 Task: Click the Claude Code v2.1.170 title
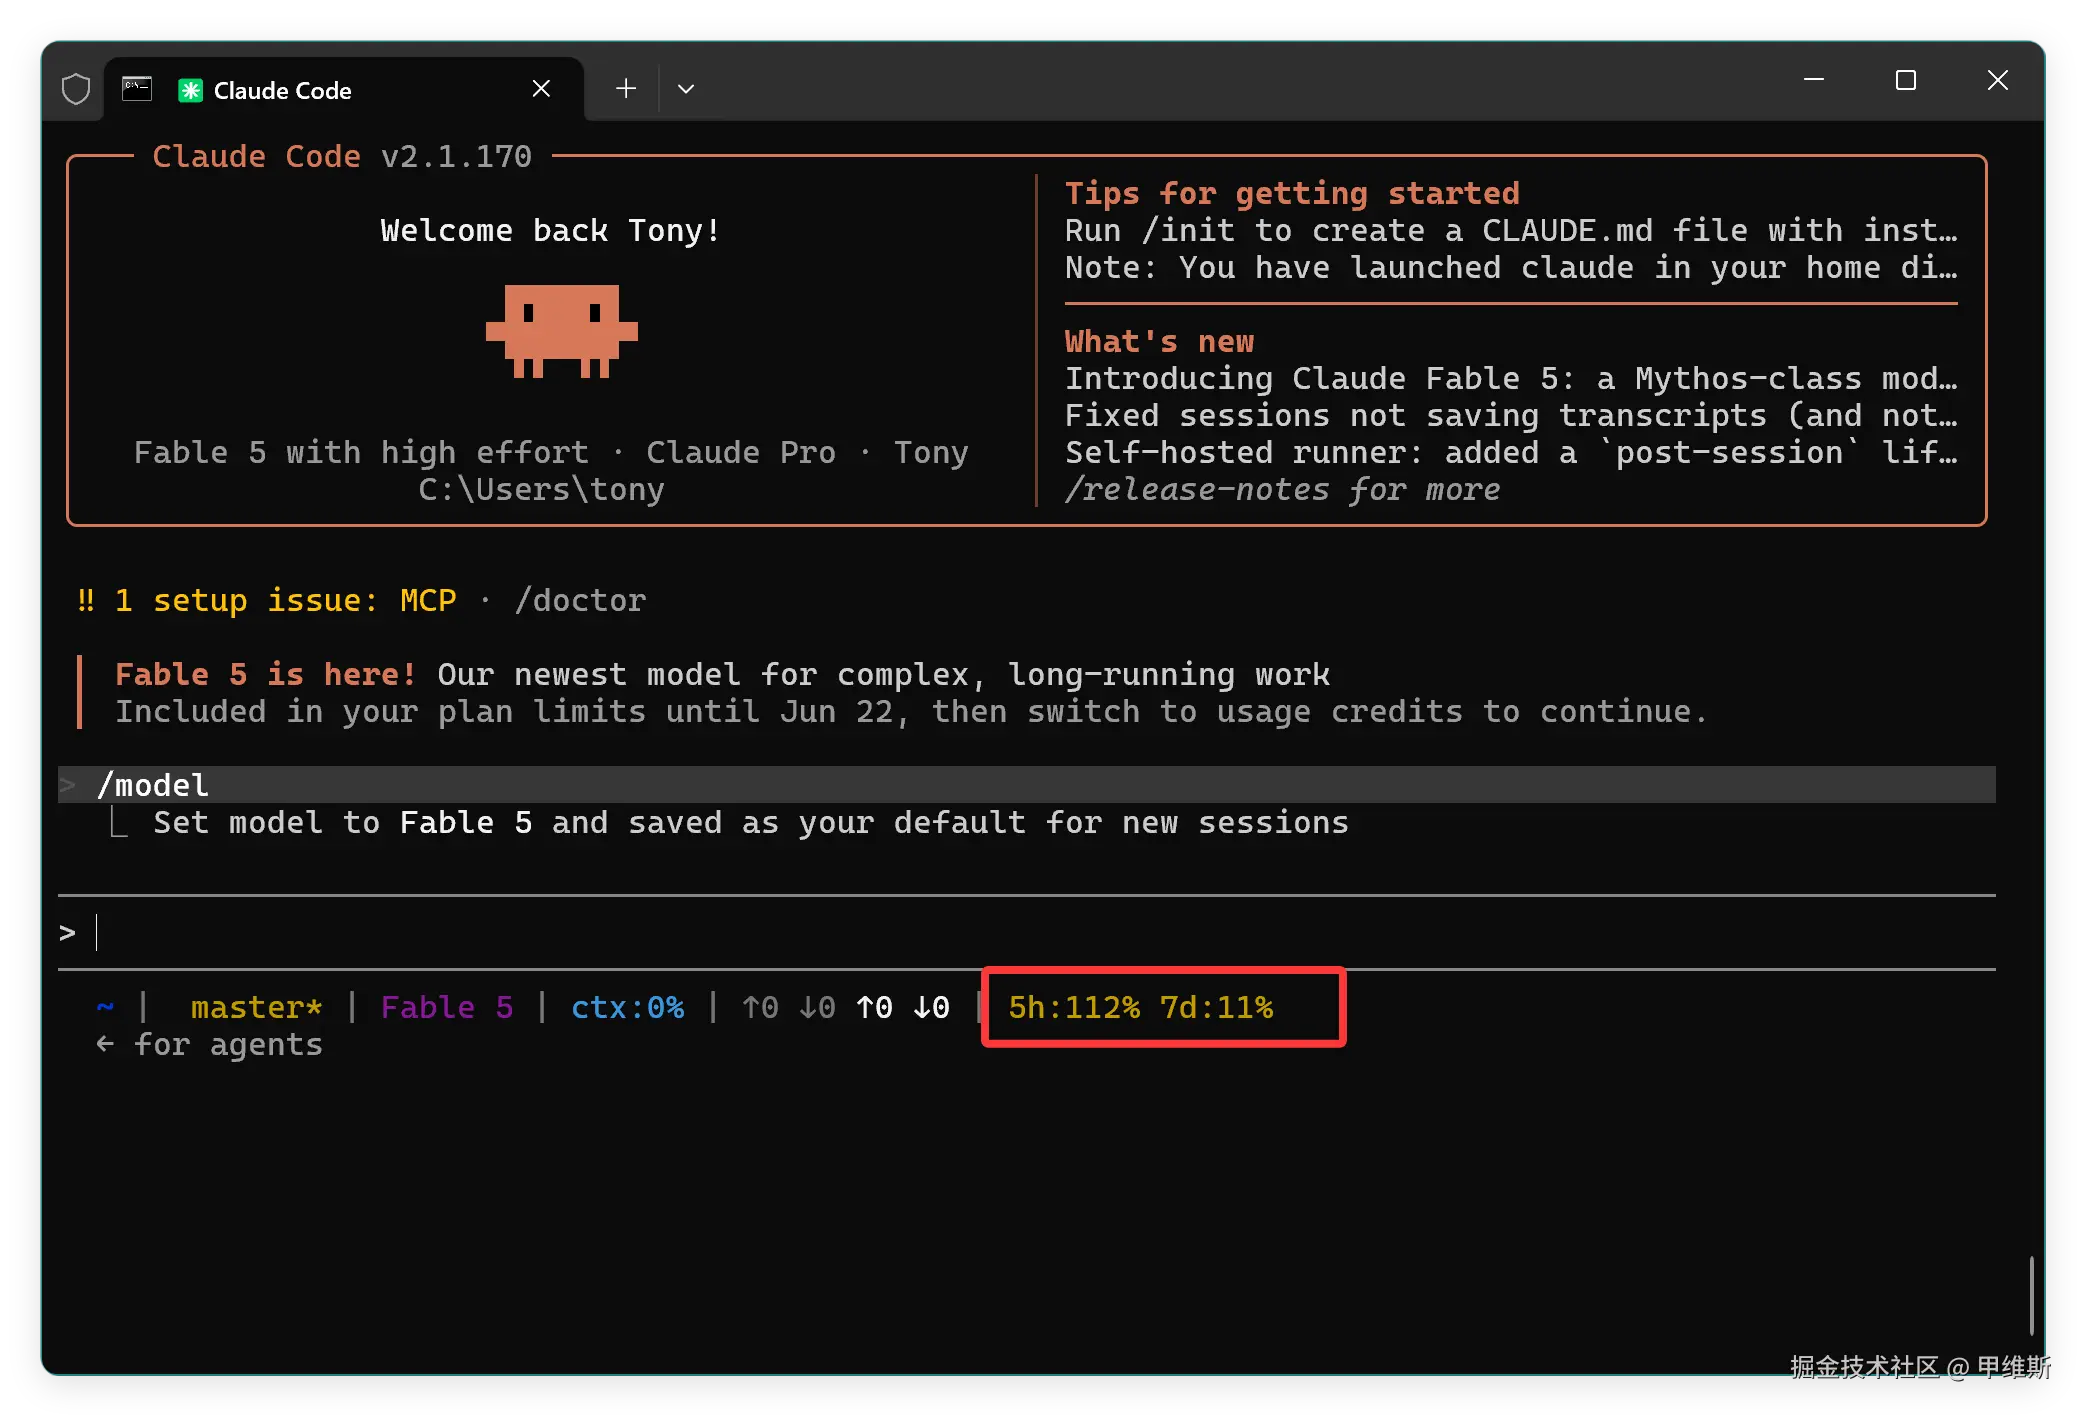click(x=342, y=156)
